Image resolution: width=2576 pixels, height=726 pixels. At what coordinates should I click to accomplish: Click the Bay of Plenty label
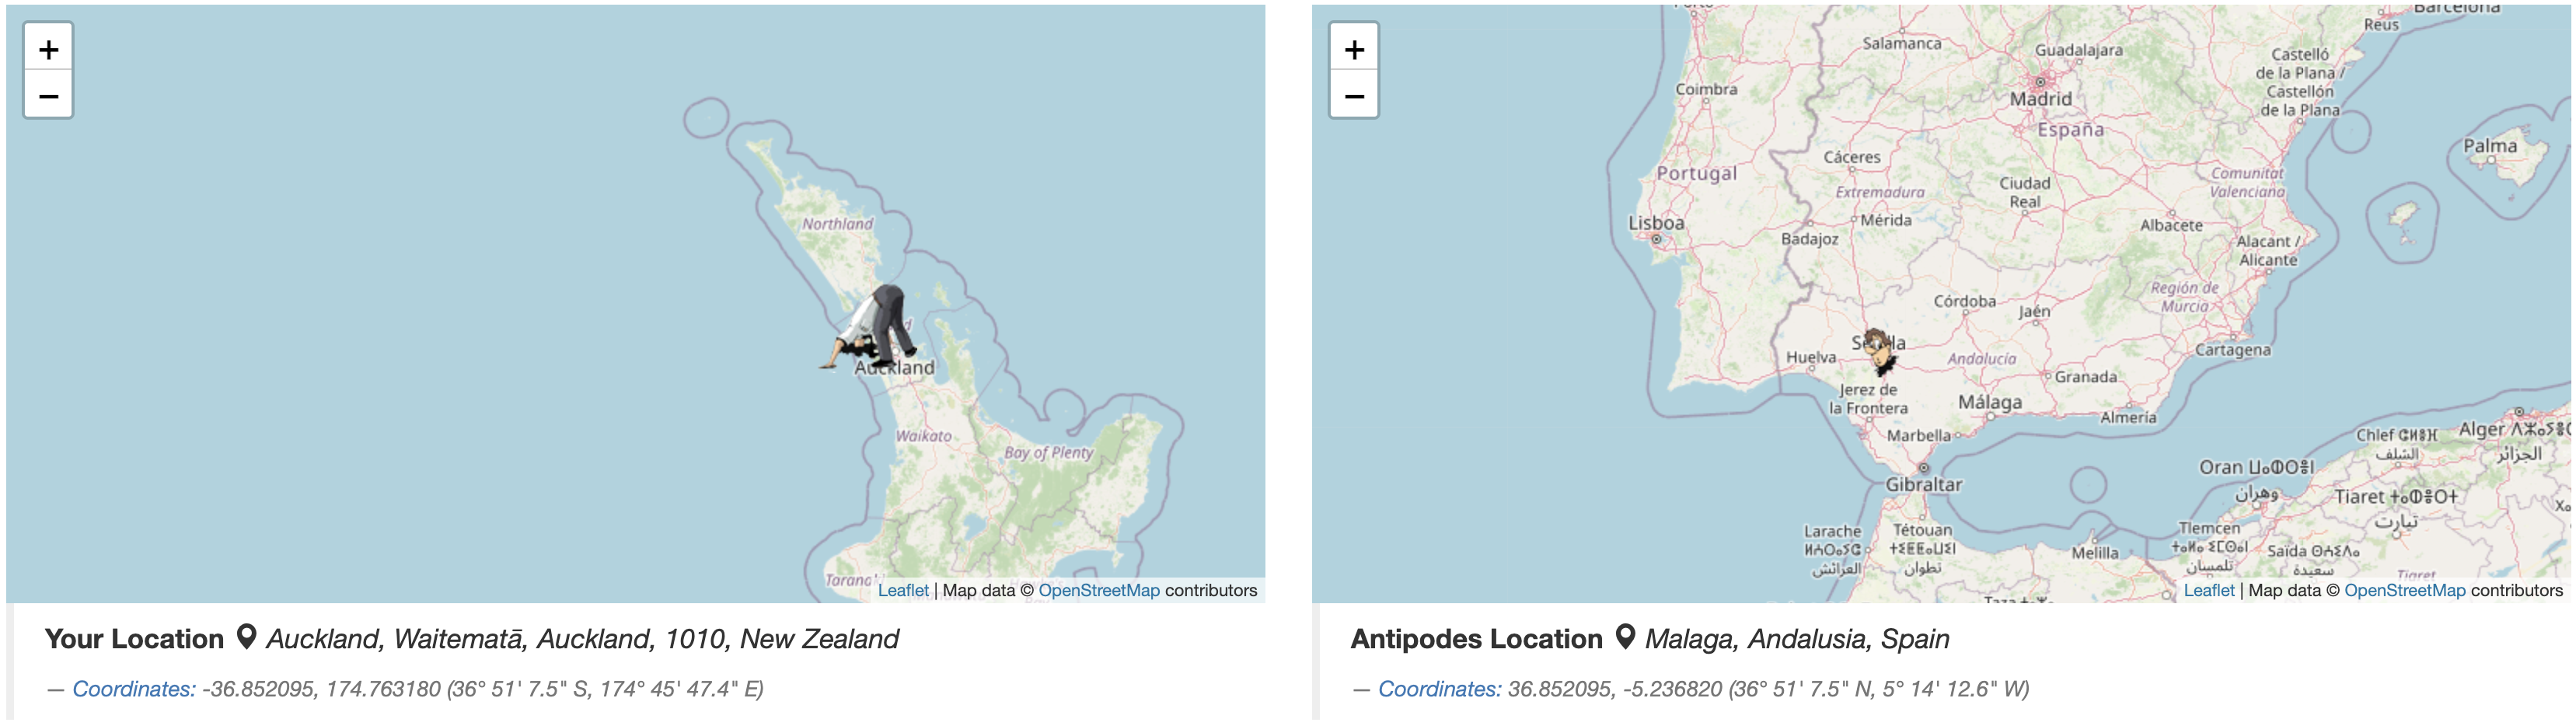point(1048,453)
